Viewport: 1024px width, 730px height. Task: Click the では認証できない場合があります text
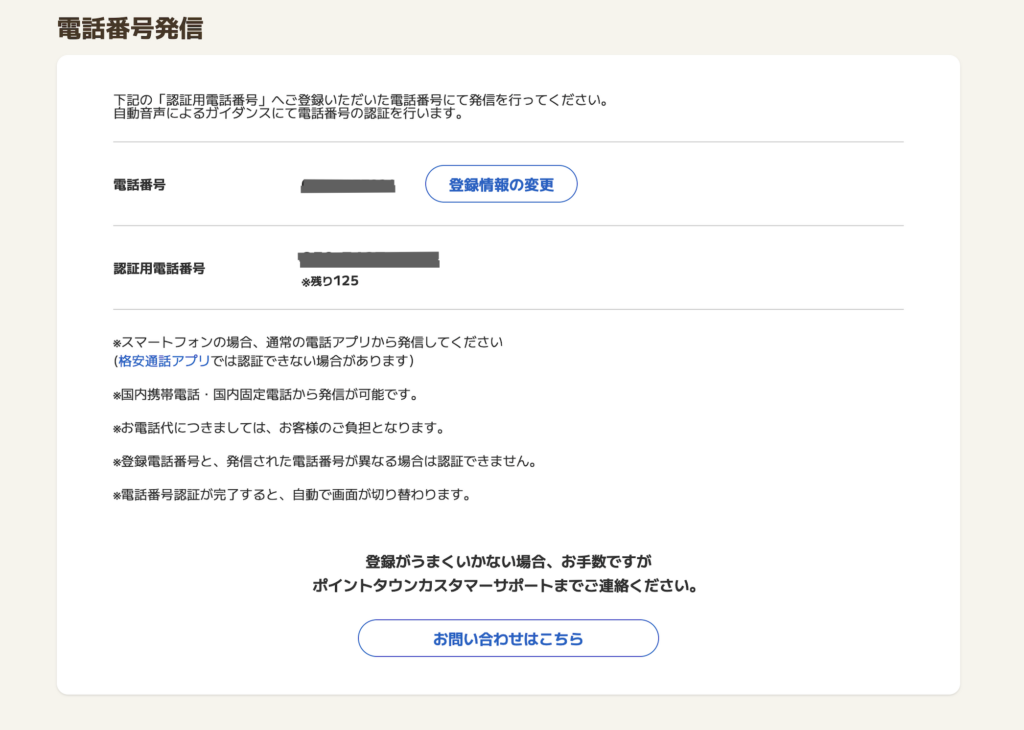[x=310, y=360]
